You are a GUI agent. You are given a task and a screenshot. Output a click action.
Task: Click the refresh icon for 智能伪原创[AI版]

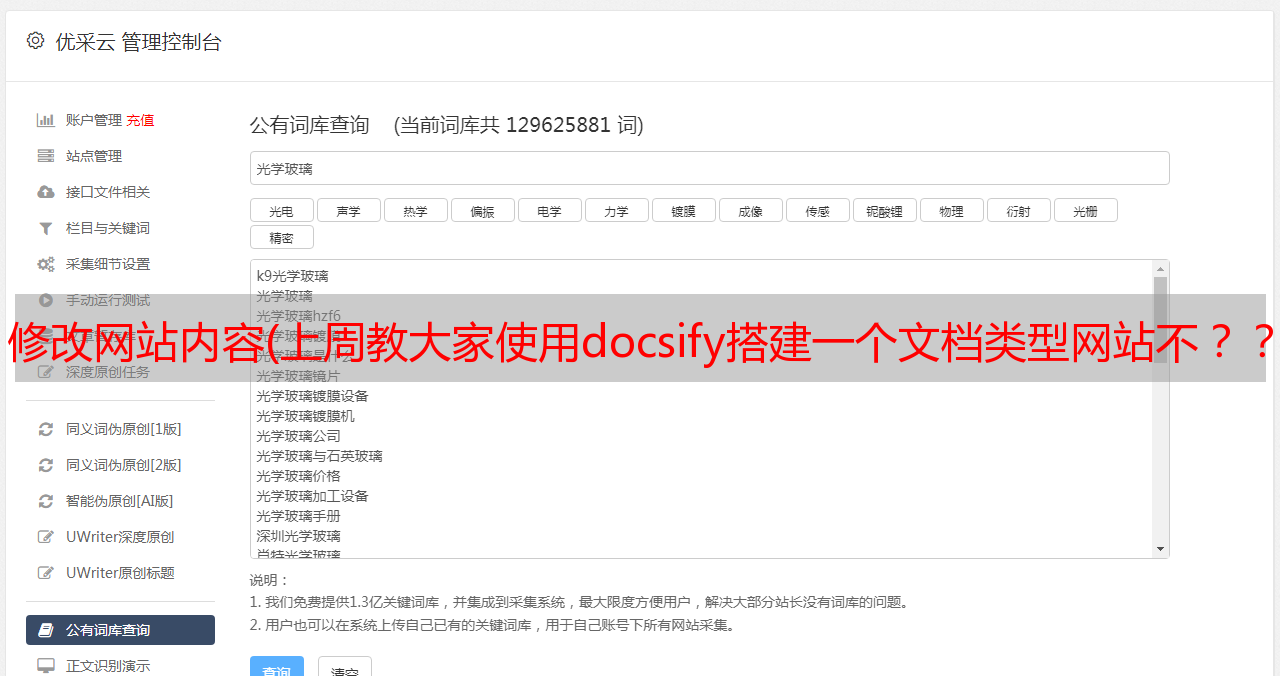click(46, 501)
